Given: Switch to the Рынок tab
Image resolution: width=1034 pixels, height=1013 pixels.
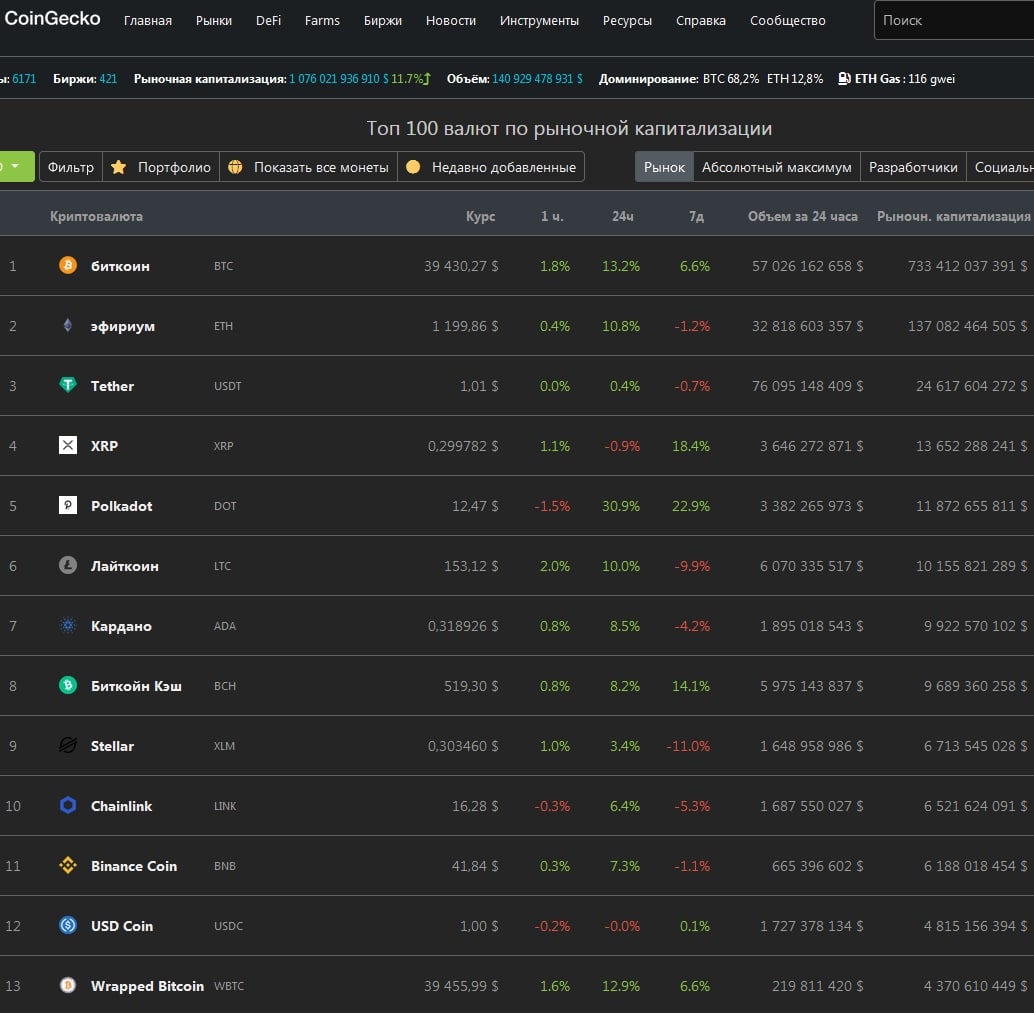Looking at the screenshot, I should [x=664, y=167].
